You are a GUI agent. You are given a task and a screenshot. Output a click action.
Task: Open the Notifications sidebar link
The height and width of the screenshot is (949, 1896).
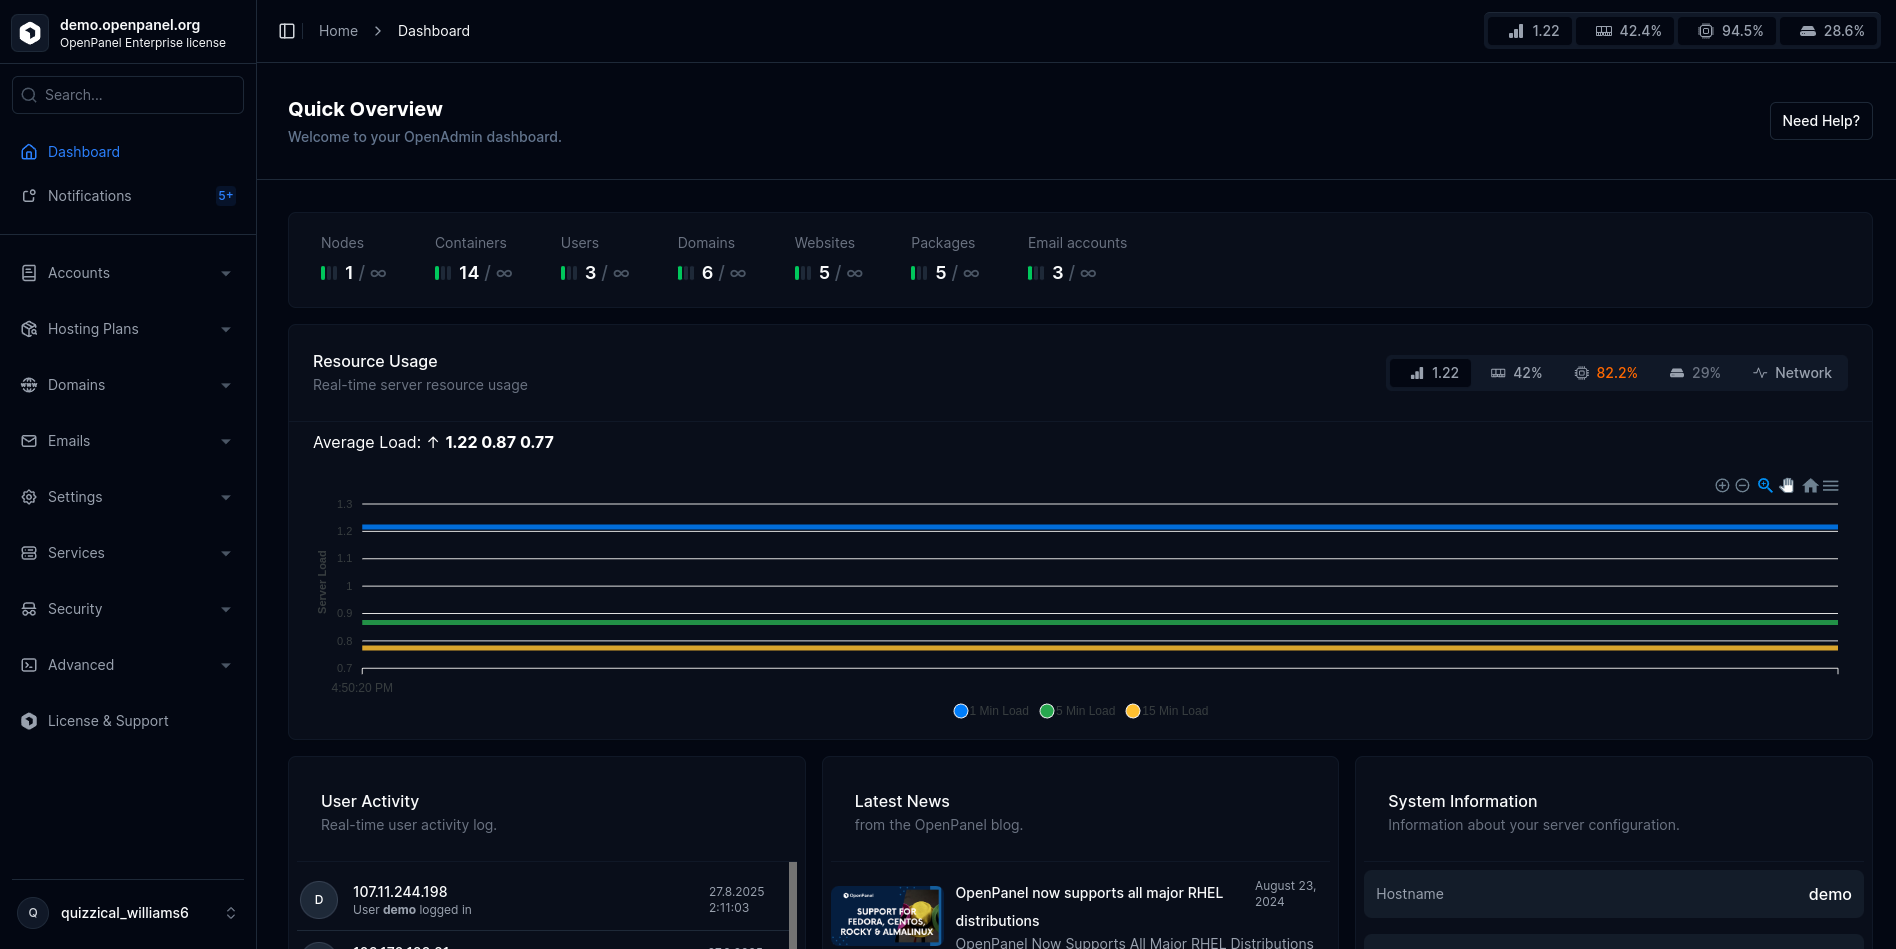point(128,196)
